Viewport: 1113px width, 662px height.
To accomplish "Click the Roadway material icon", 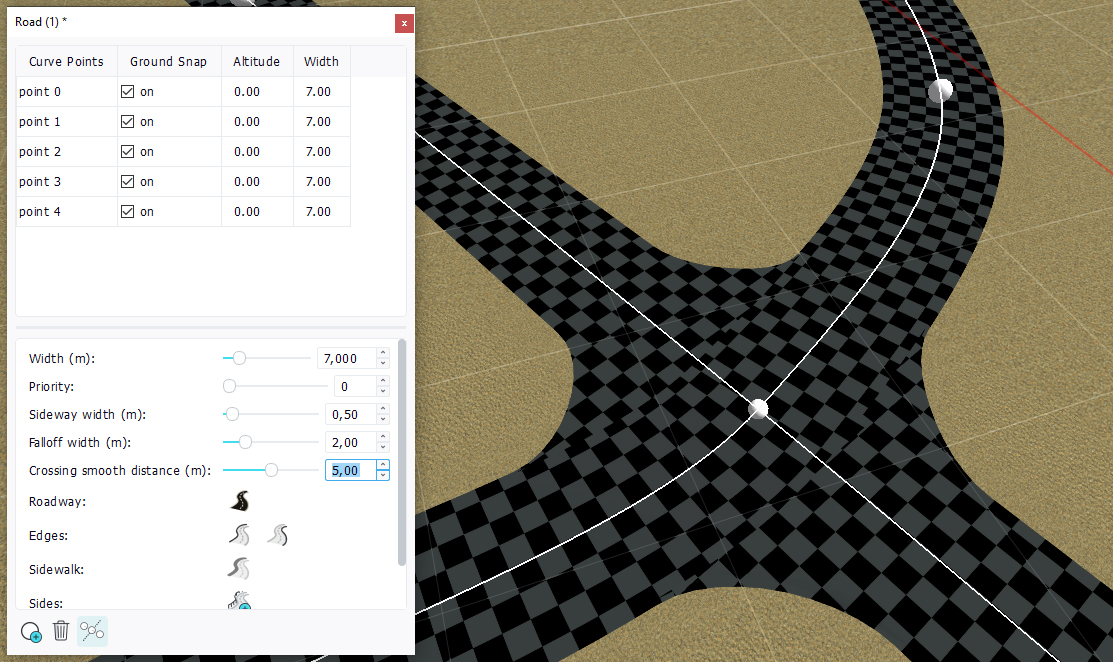I will coord(240,502).
